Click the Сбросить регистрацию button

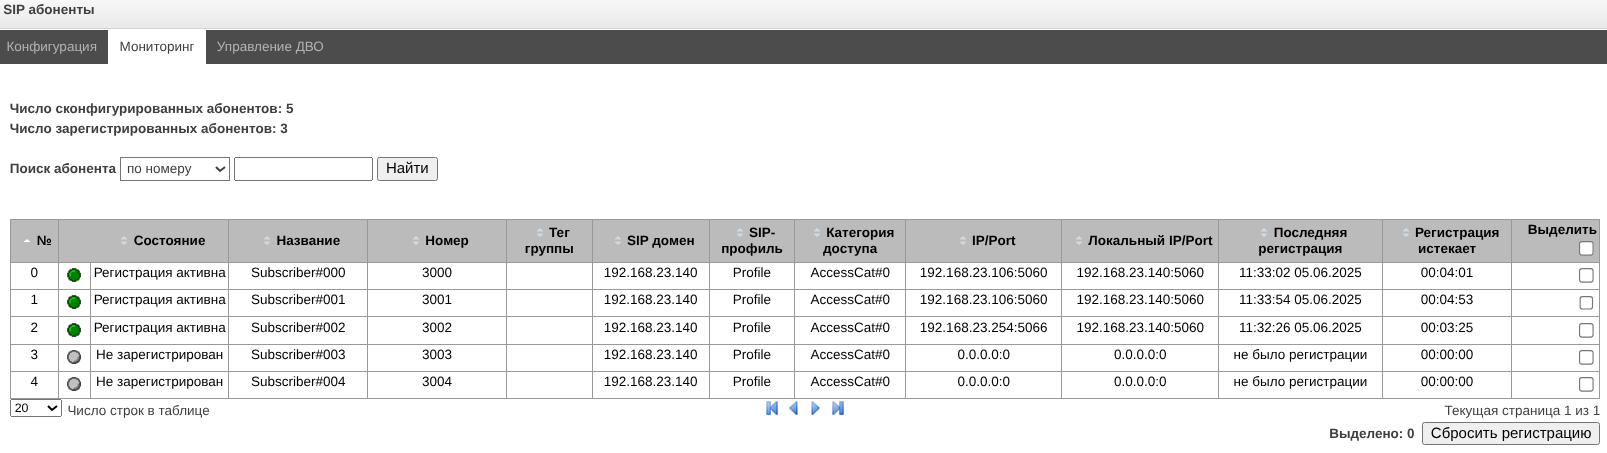1510,433
